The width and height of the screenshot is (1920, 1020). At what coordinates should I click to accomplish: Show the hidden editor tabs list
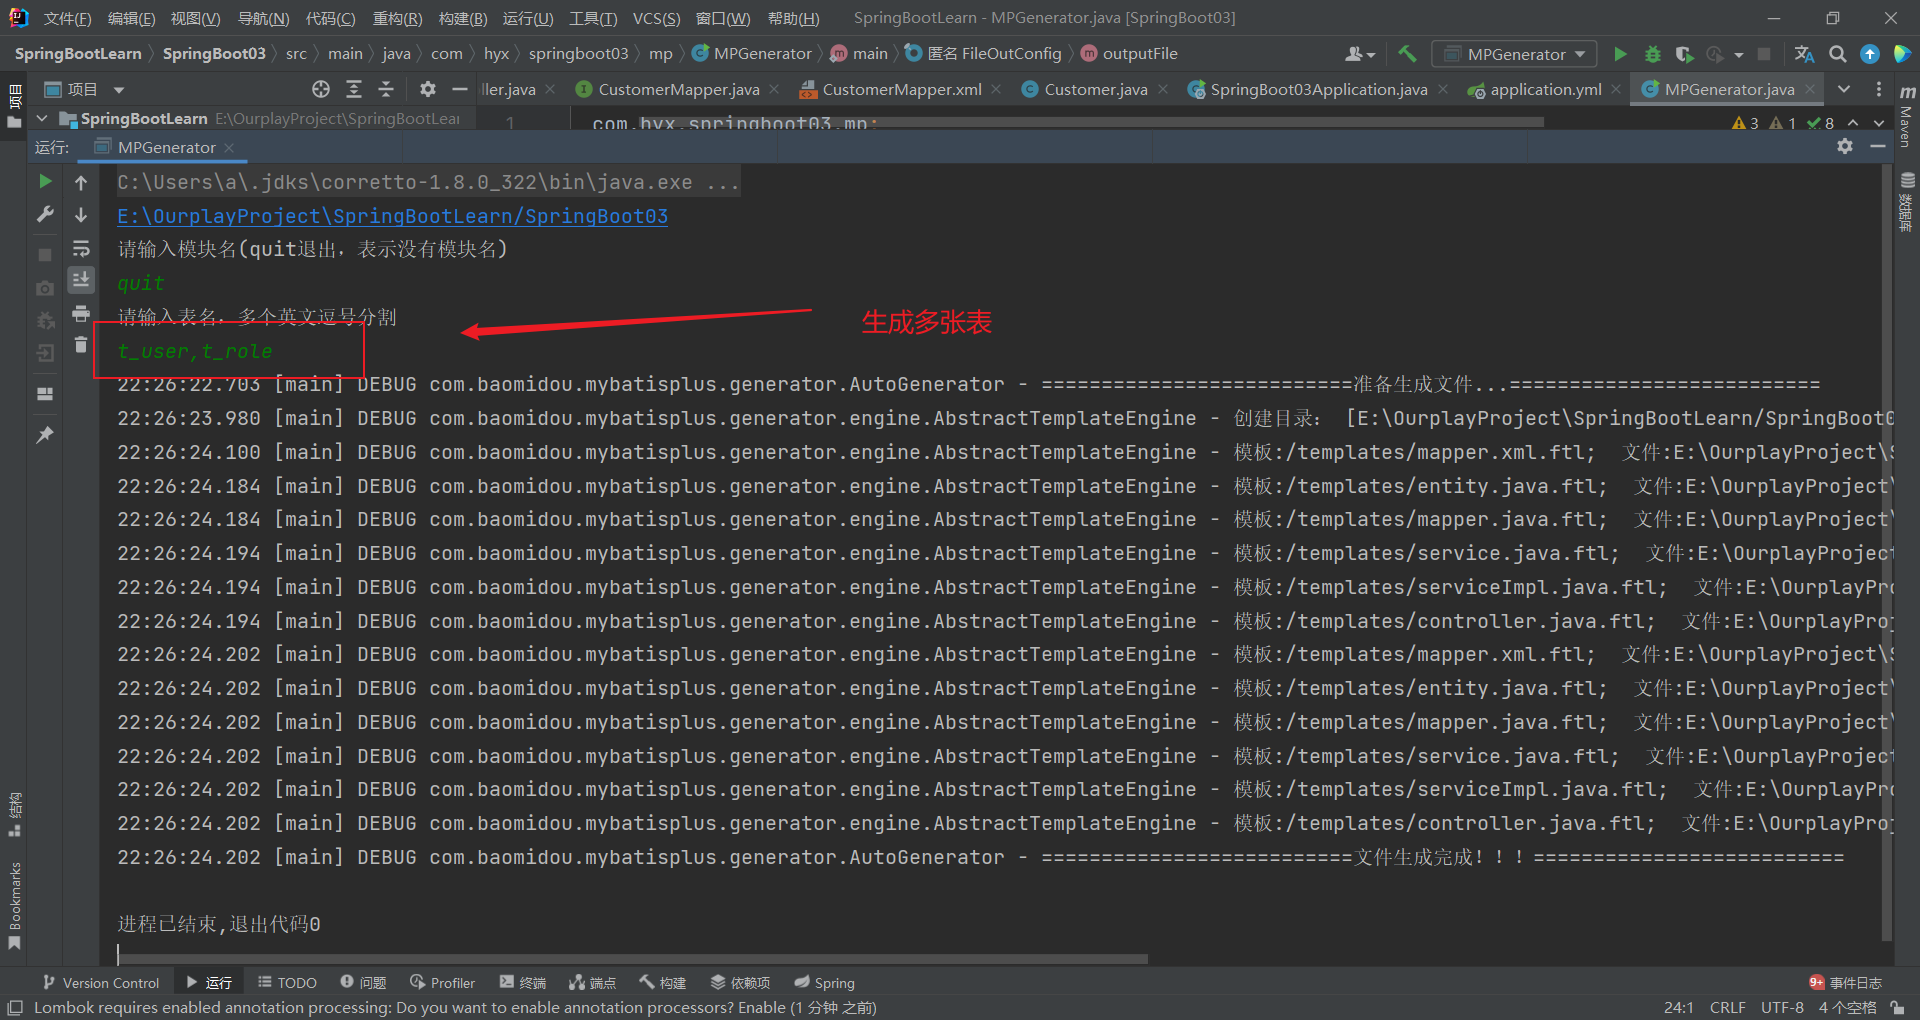pyautogui.click(x=1844, y=89)
